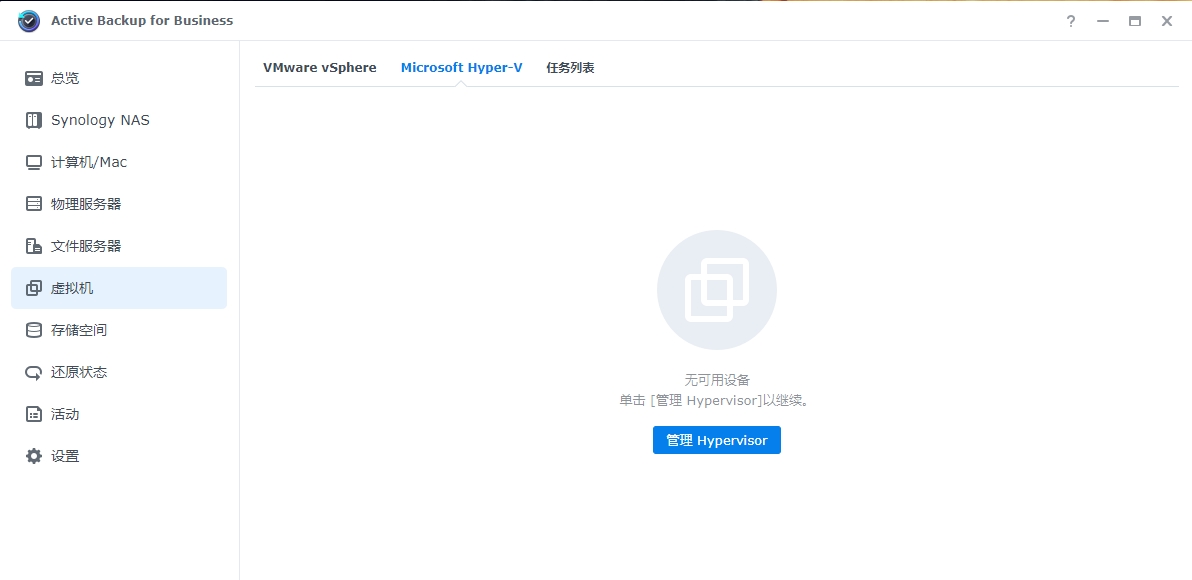The height and width of the screenshot is (580, 1192).
Task: Switch to the VMware vSphere tab
Action: tap(319, 68)
